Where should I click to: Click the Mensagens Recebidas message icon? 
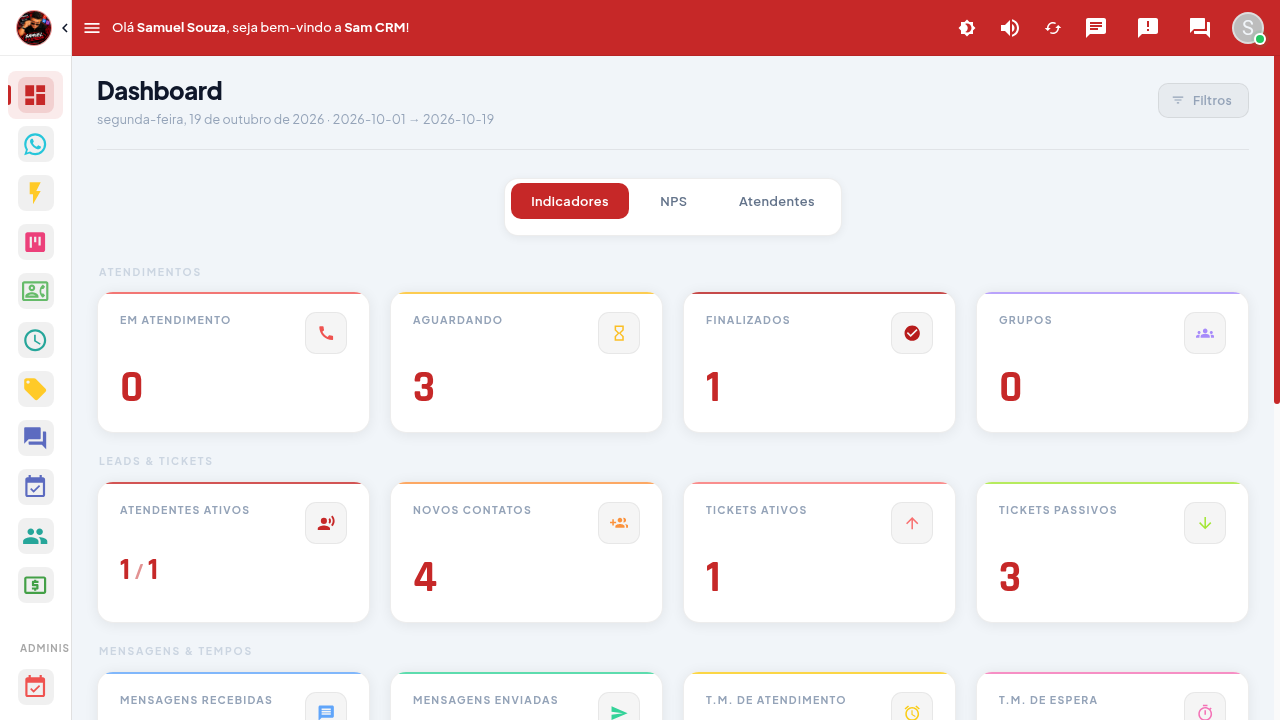point(326,707)
